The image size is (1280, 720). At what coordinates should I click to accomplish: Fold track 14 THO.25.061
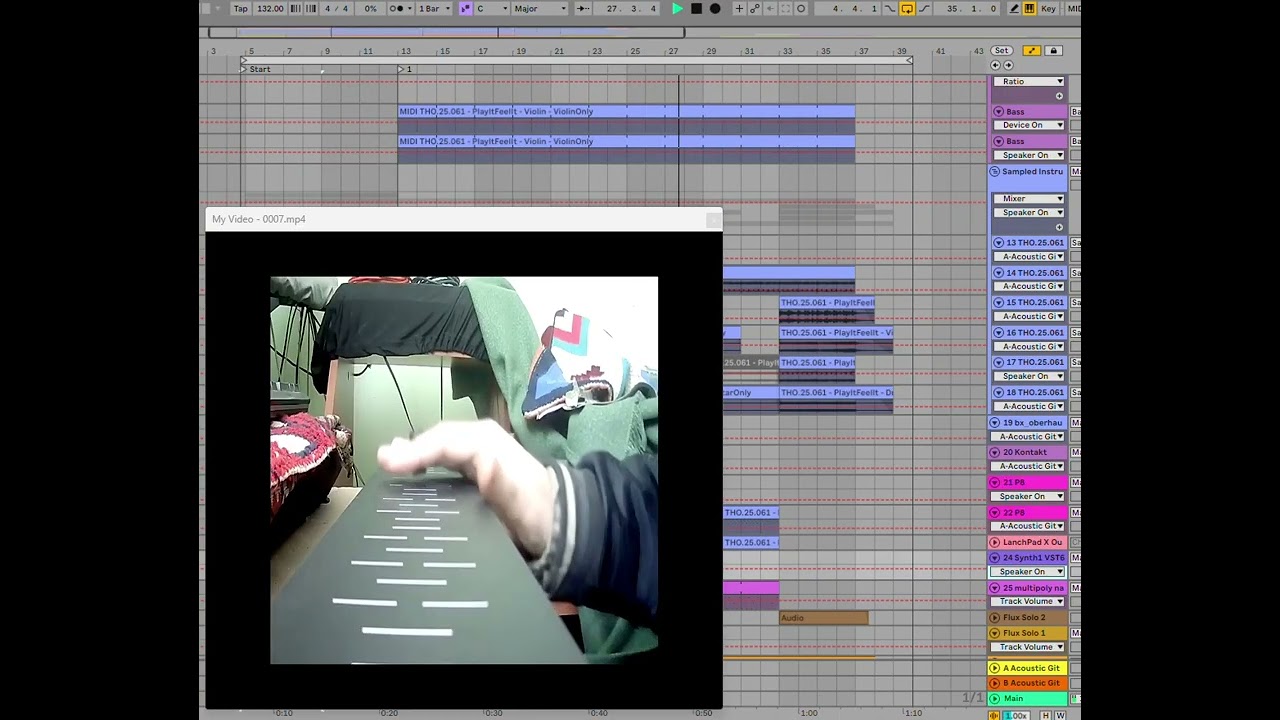point(998,273)
